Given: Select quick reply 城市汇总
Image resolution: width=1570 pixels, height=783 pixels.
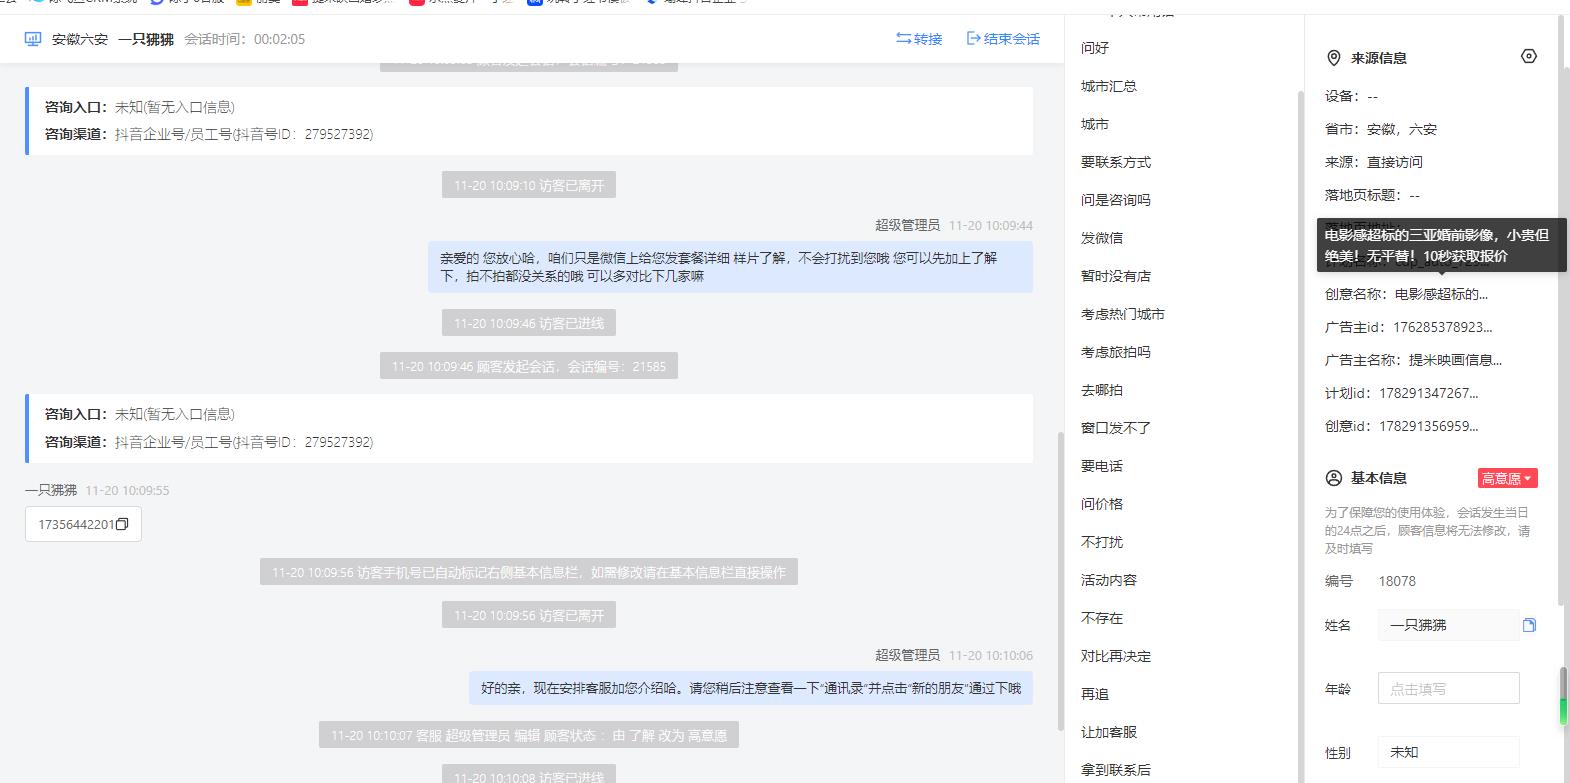Looking at the screenshot, I should [x=1109, y=86].
